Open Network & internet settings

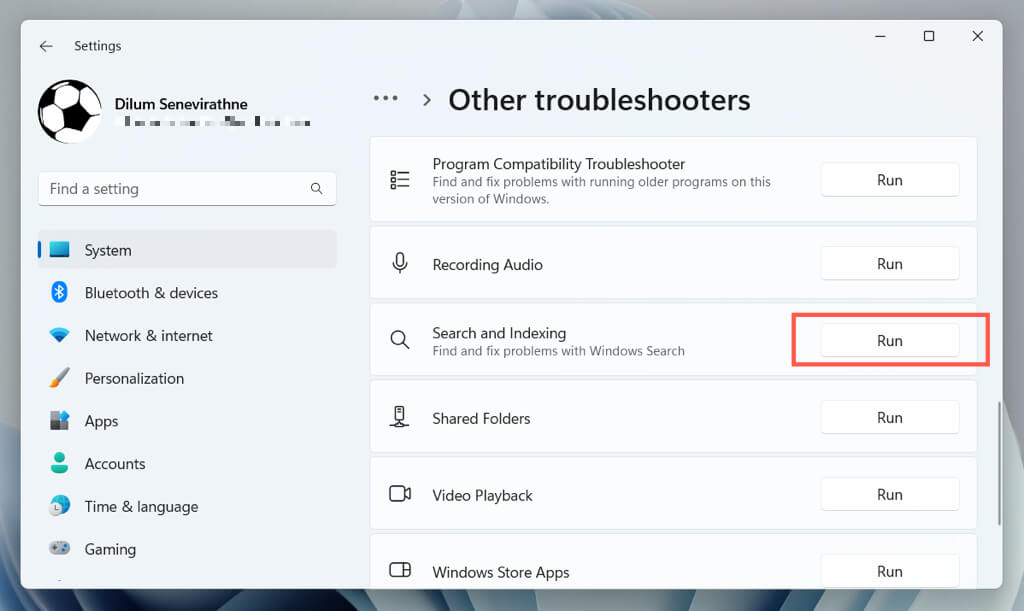[187, 336]
